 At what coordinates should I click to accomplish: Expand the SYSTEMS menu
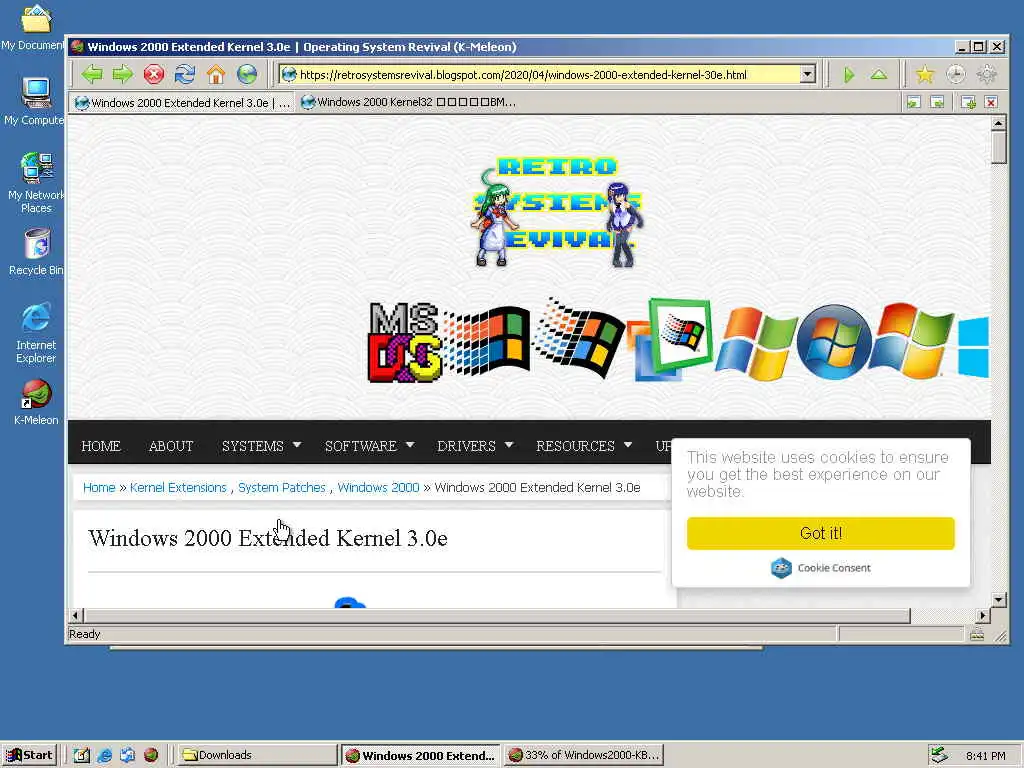[x=261, y=446]
